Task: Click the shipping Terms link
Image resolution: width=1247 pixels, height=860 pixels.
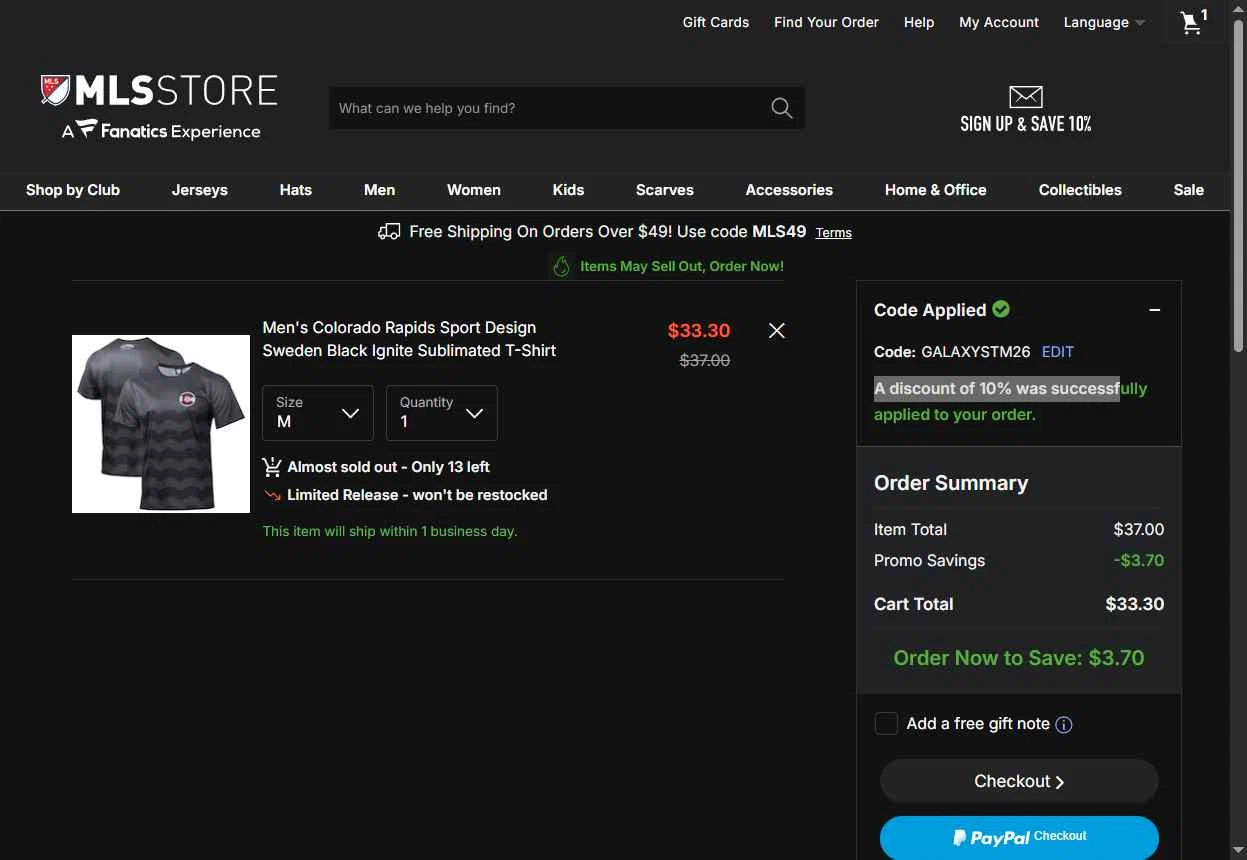Action: pos(834,233)
